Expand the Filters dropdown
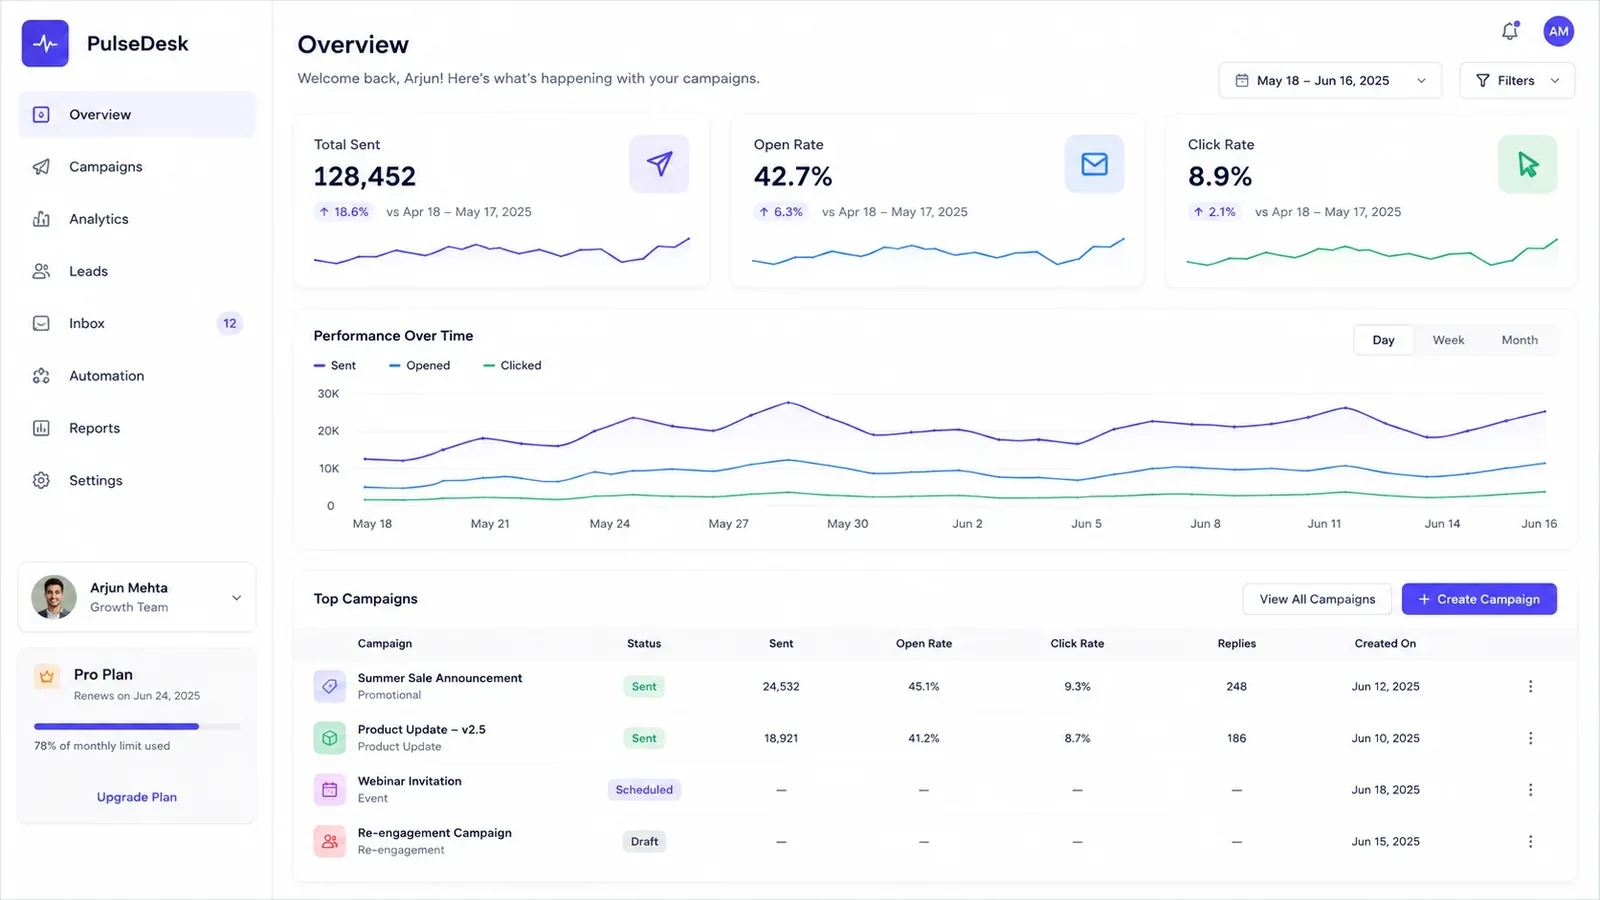The width and height of the screenshot is (1600, 900). pos(1517,80)
